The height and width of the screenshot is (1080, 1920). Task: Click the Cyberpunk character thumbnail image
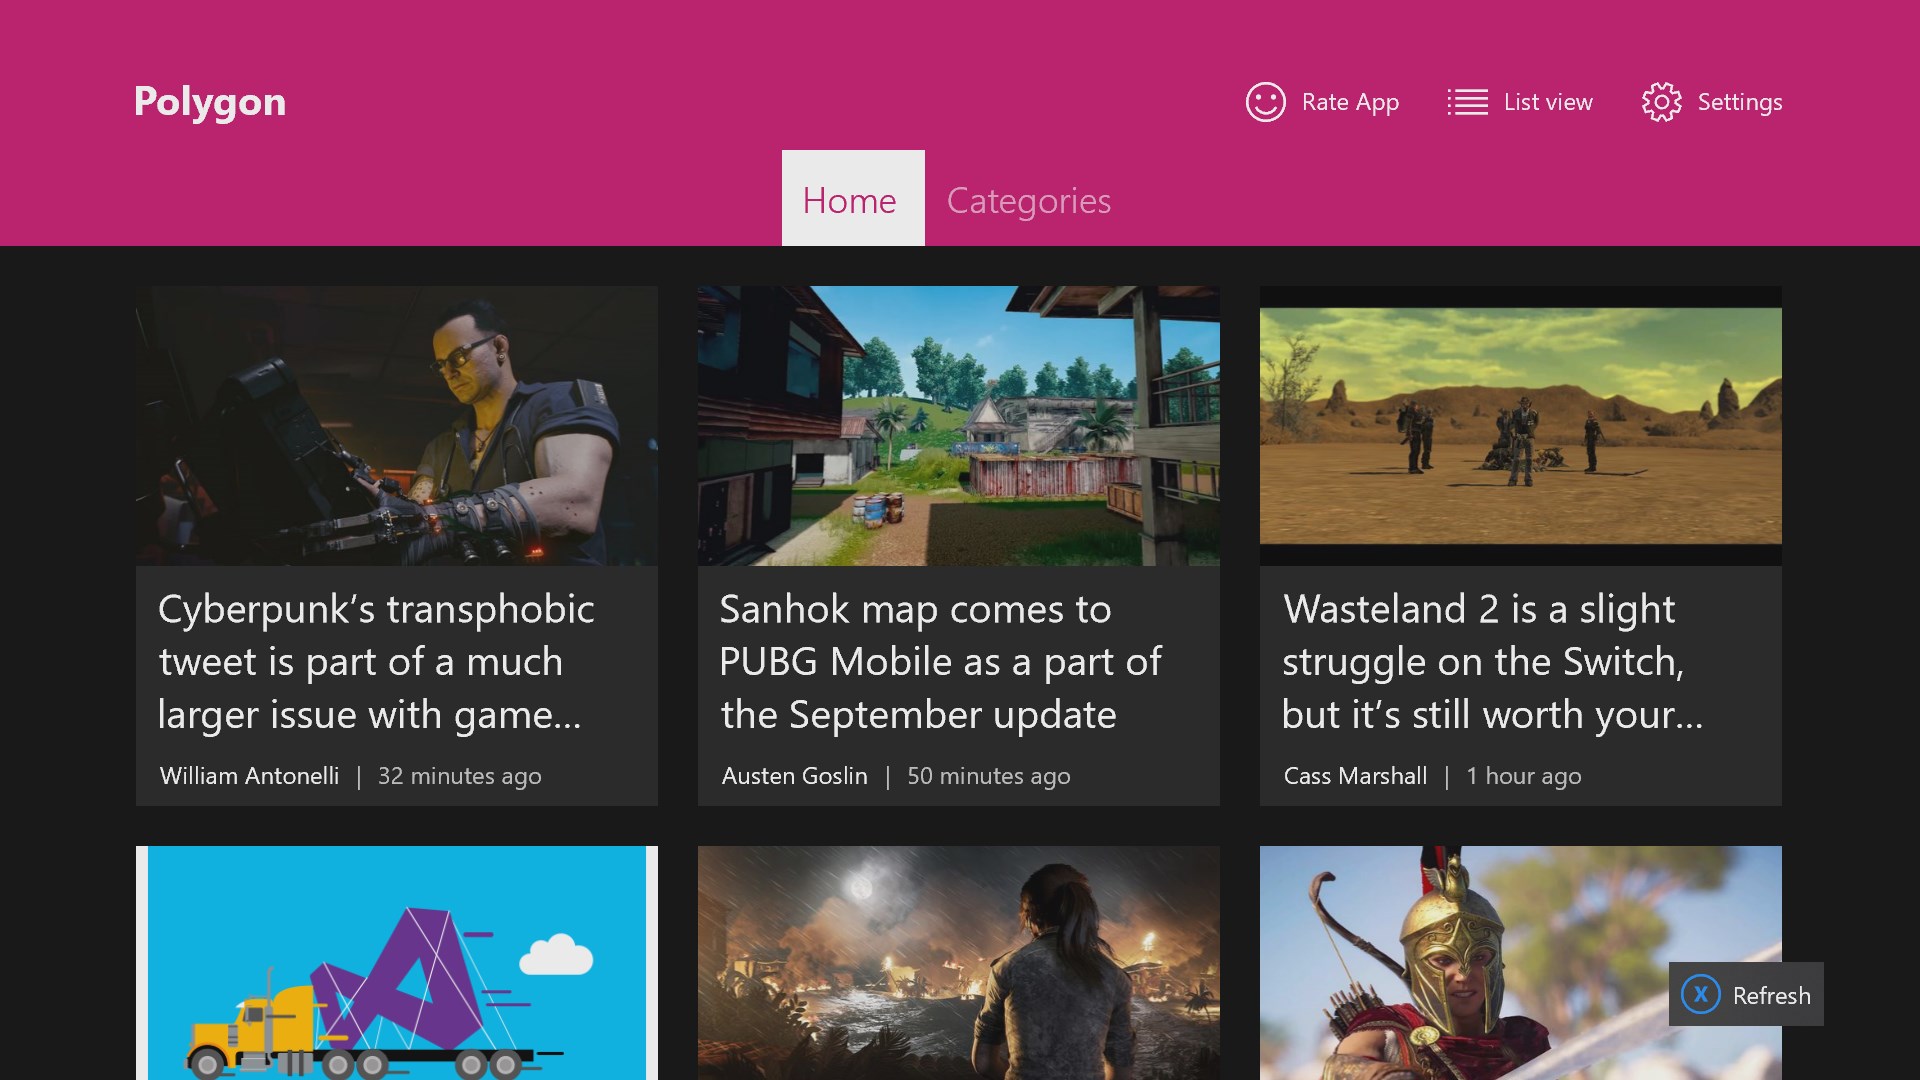[x=397, y=426]
